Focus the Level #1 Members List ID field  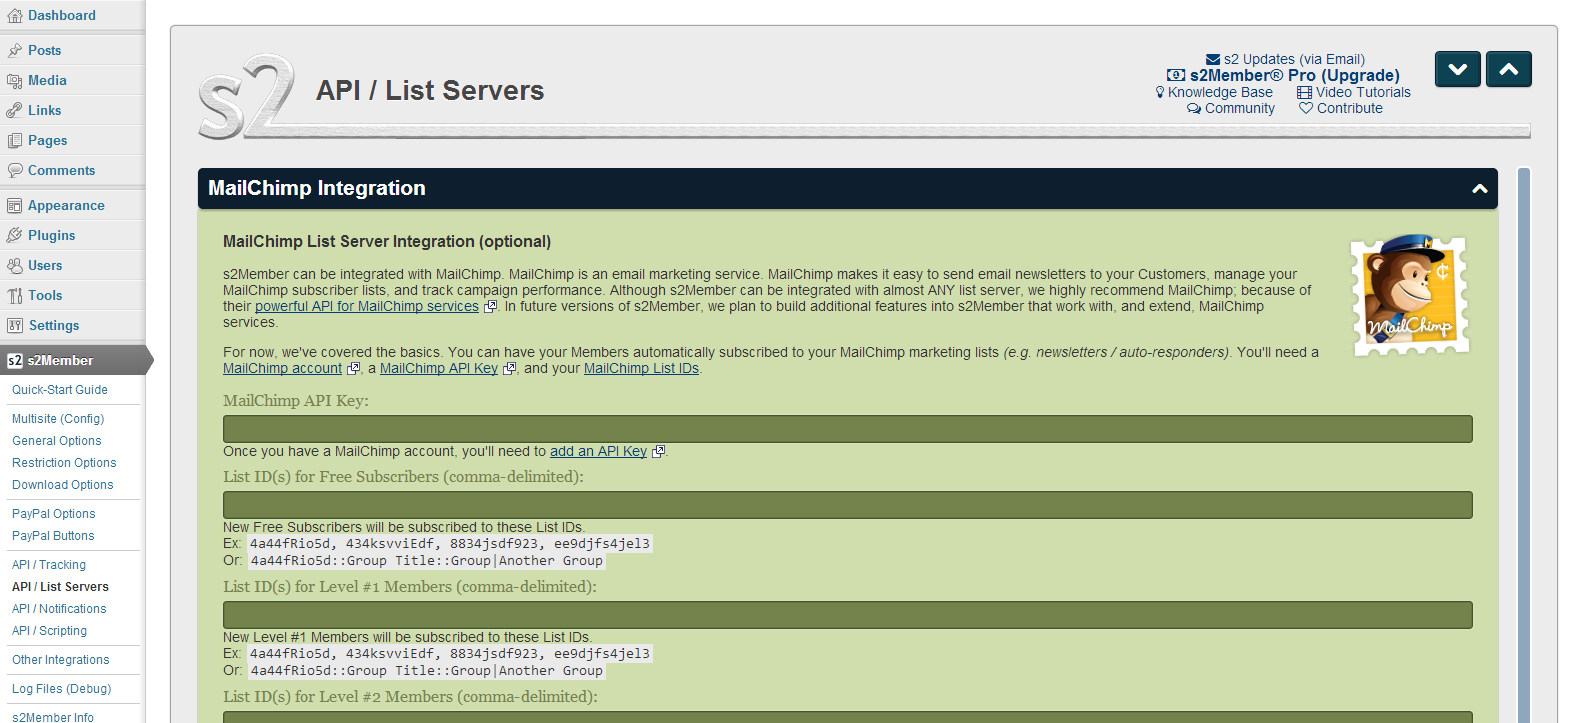click(848, 615)
